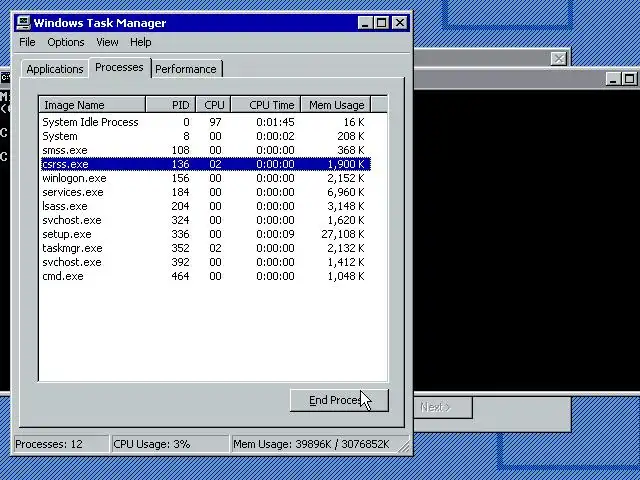Viewport: 640px width, 480px height.
Task: Sort by Mem Usage column header
Action: point(336,105)
